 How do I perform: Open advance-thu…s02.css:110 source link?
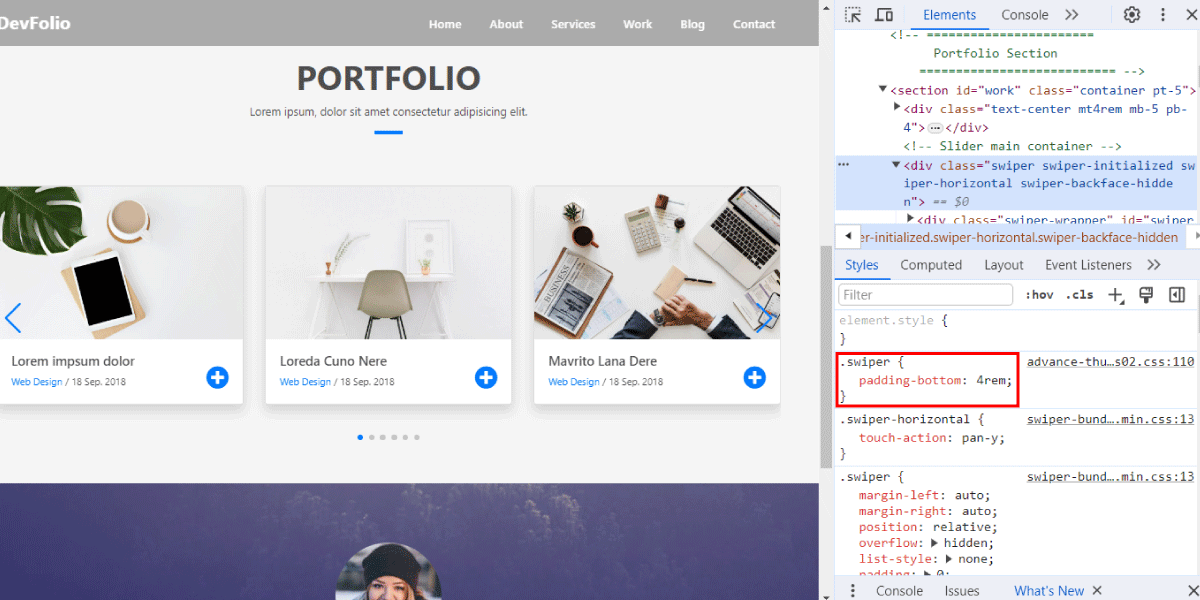1110,362
